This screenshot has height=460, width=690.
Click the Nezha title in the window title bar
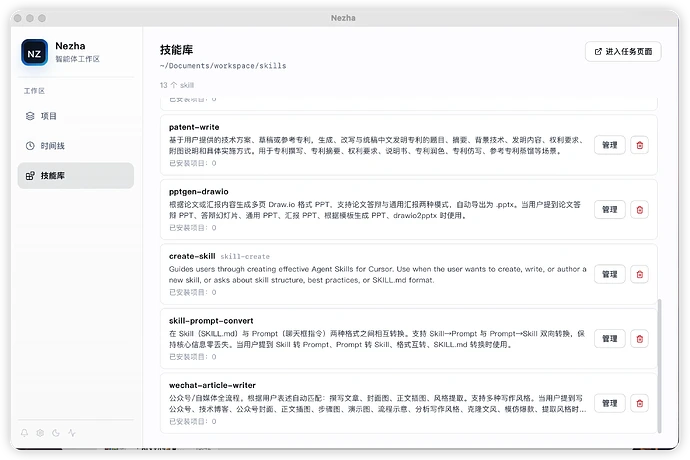[343, 18]
